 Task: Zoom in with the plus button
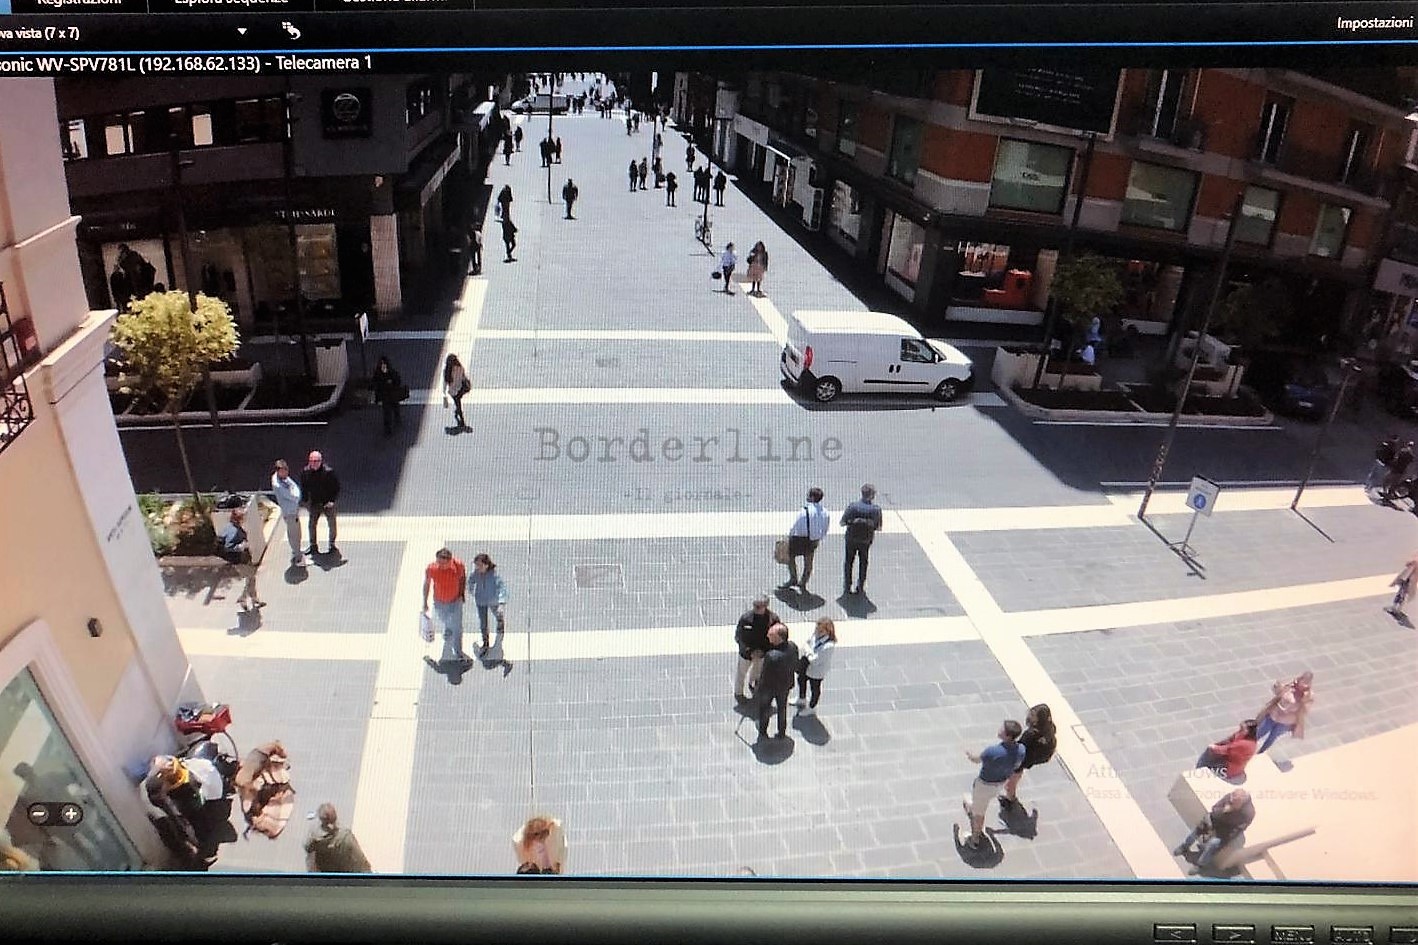pos(71,814)
